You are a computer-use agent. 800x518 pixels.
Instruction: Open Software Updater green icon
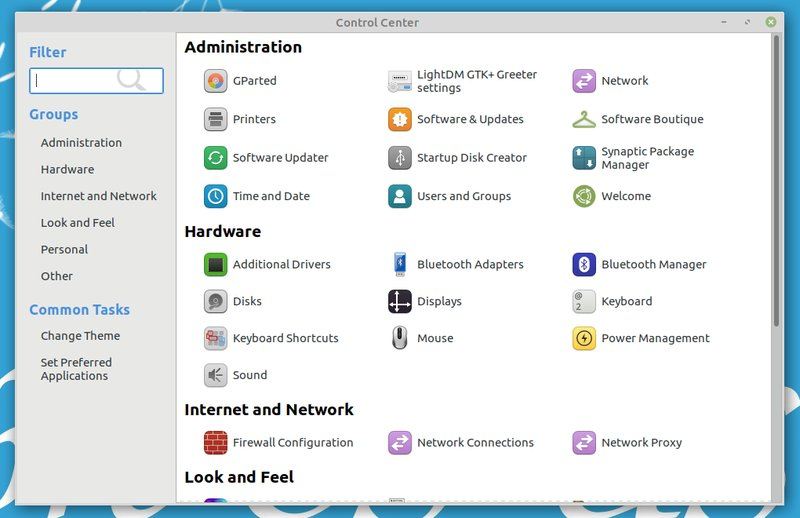point(215,158)
